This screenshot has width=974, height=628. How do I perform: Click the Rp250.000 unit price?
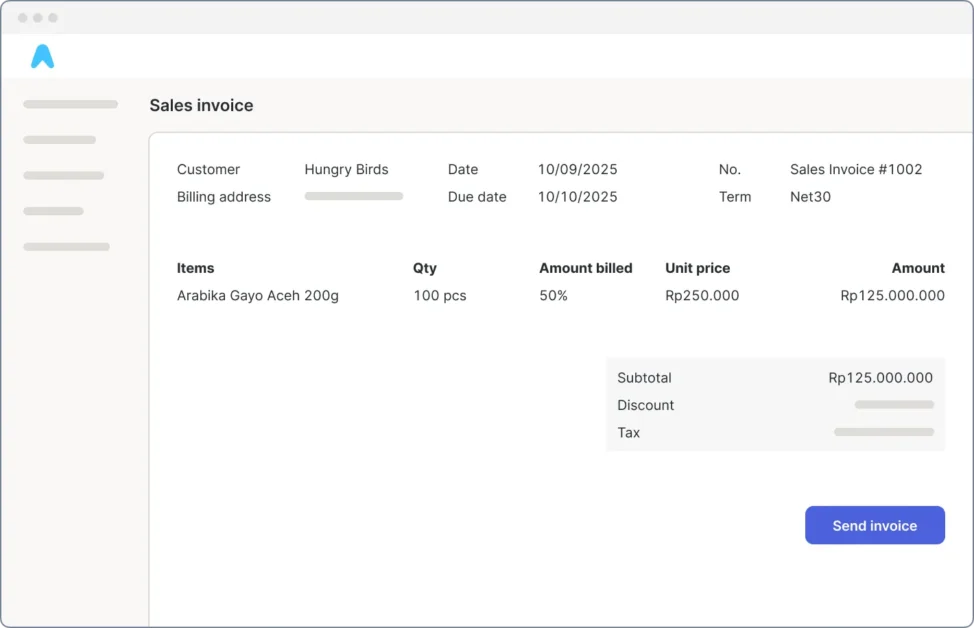(x=702, y=296)
